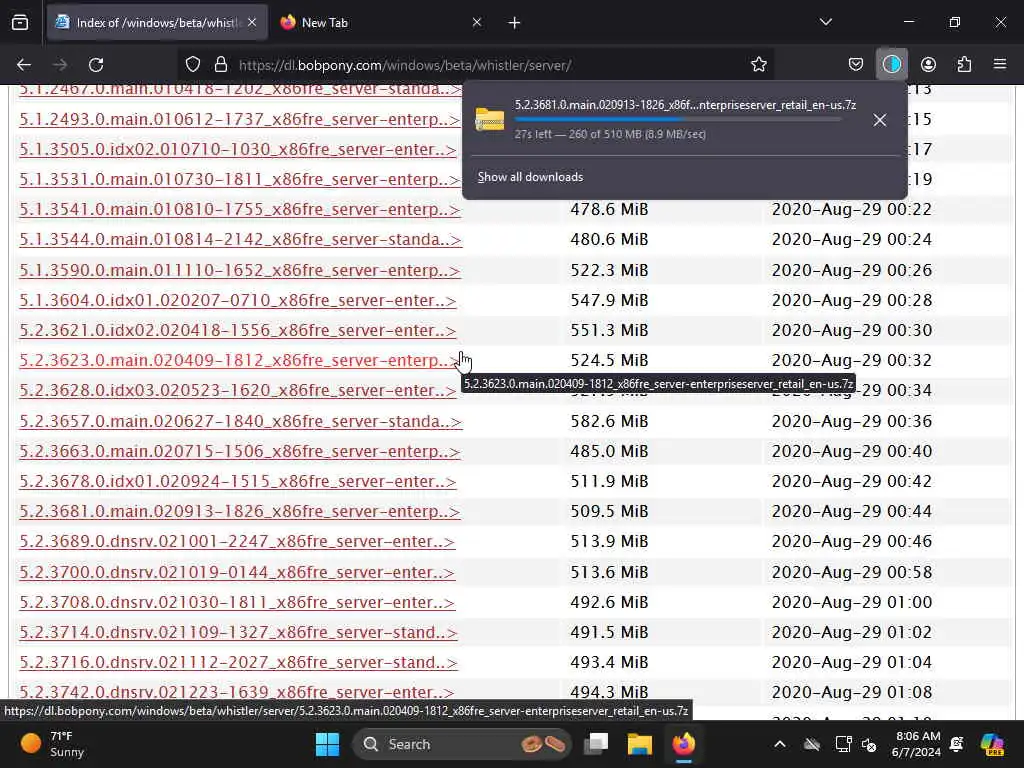
Task: Click the notification bell icon in tray
Action: click(x=957, y=744)
